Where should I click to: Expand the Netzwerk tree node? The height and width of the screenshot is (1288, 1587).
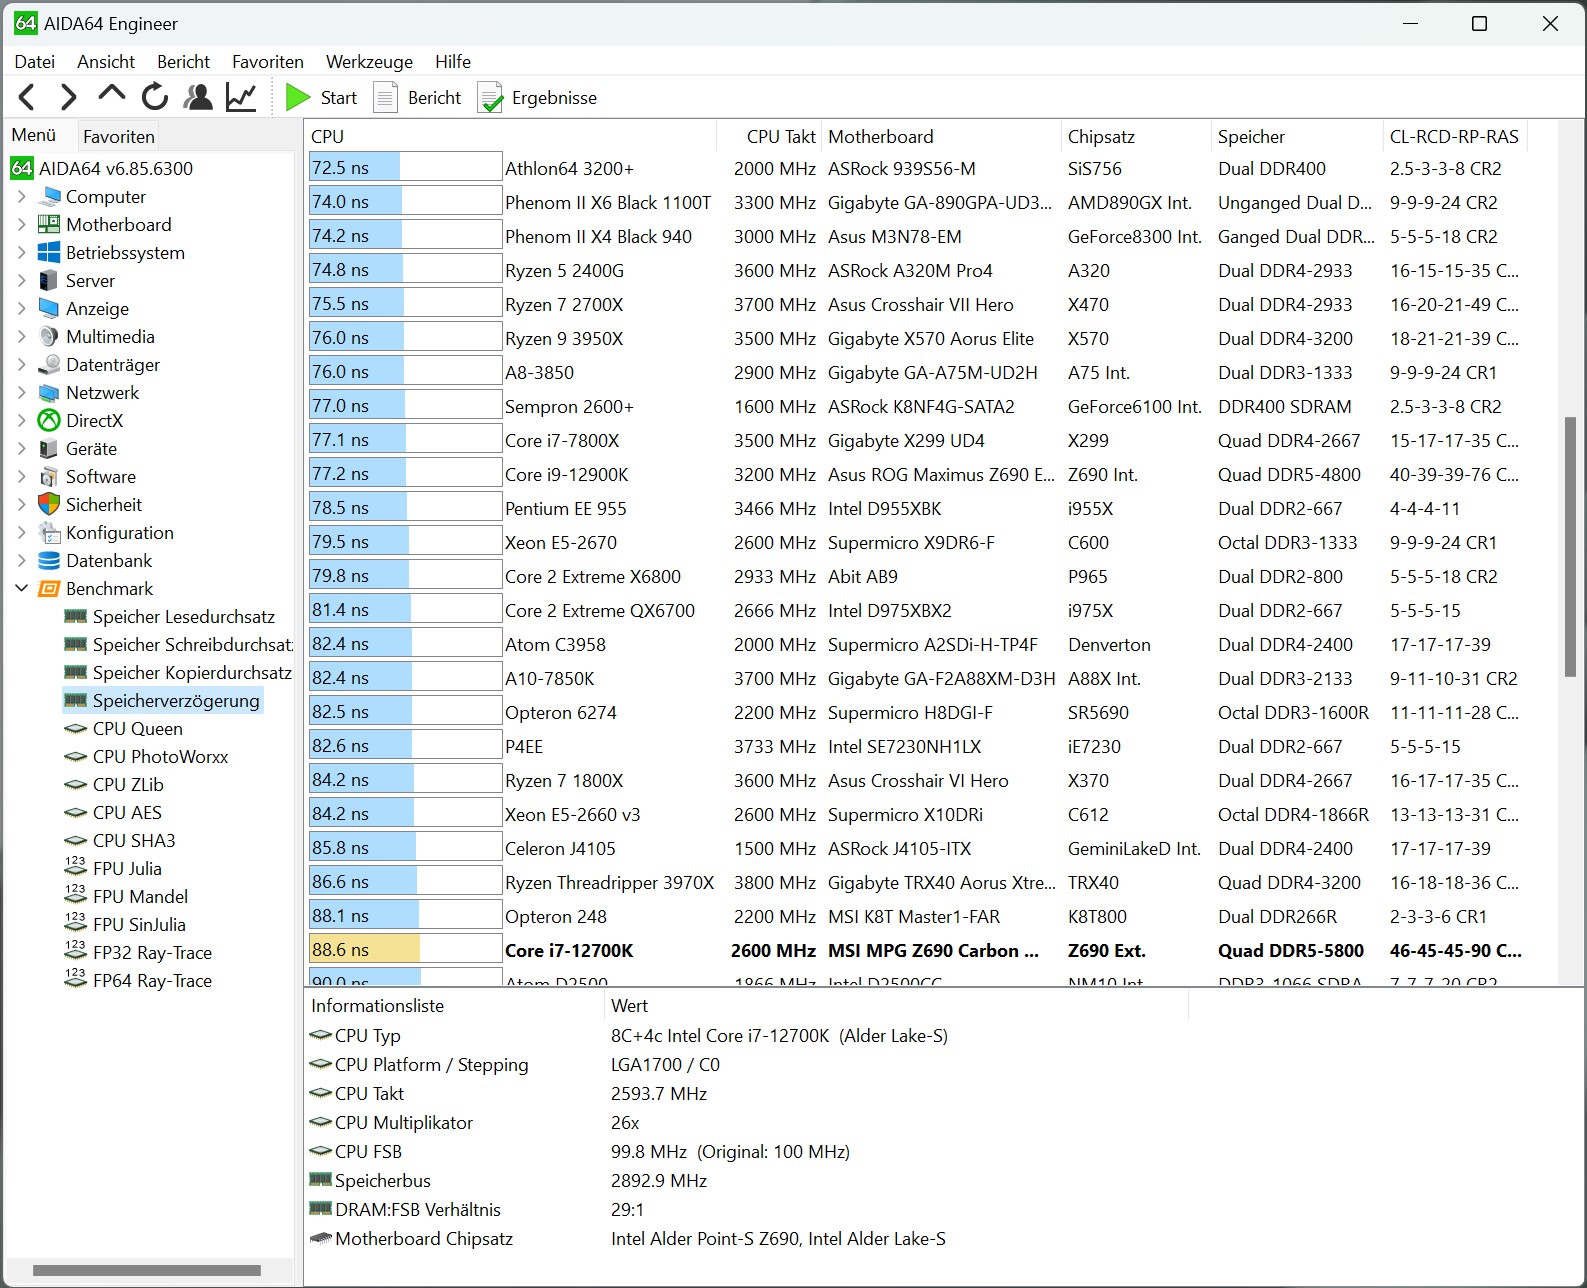pos(22,393)
